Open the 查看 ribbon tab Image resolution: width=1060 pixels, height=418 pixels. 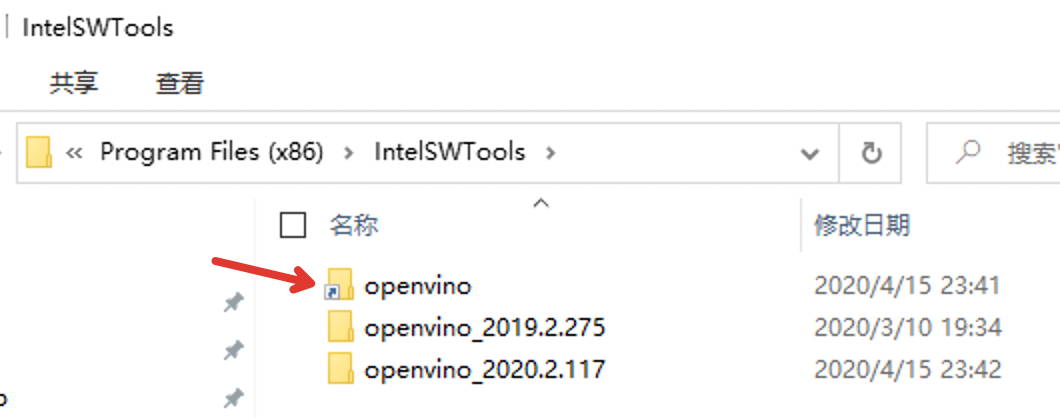pyautogui.click(x=180, y=83)
